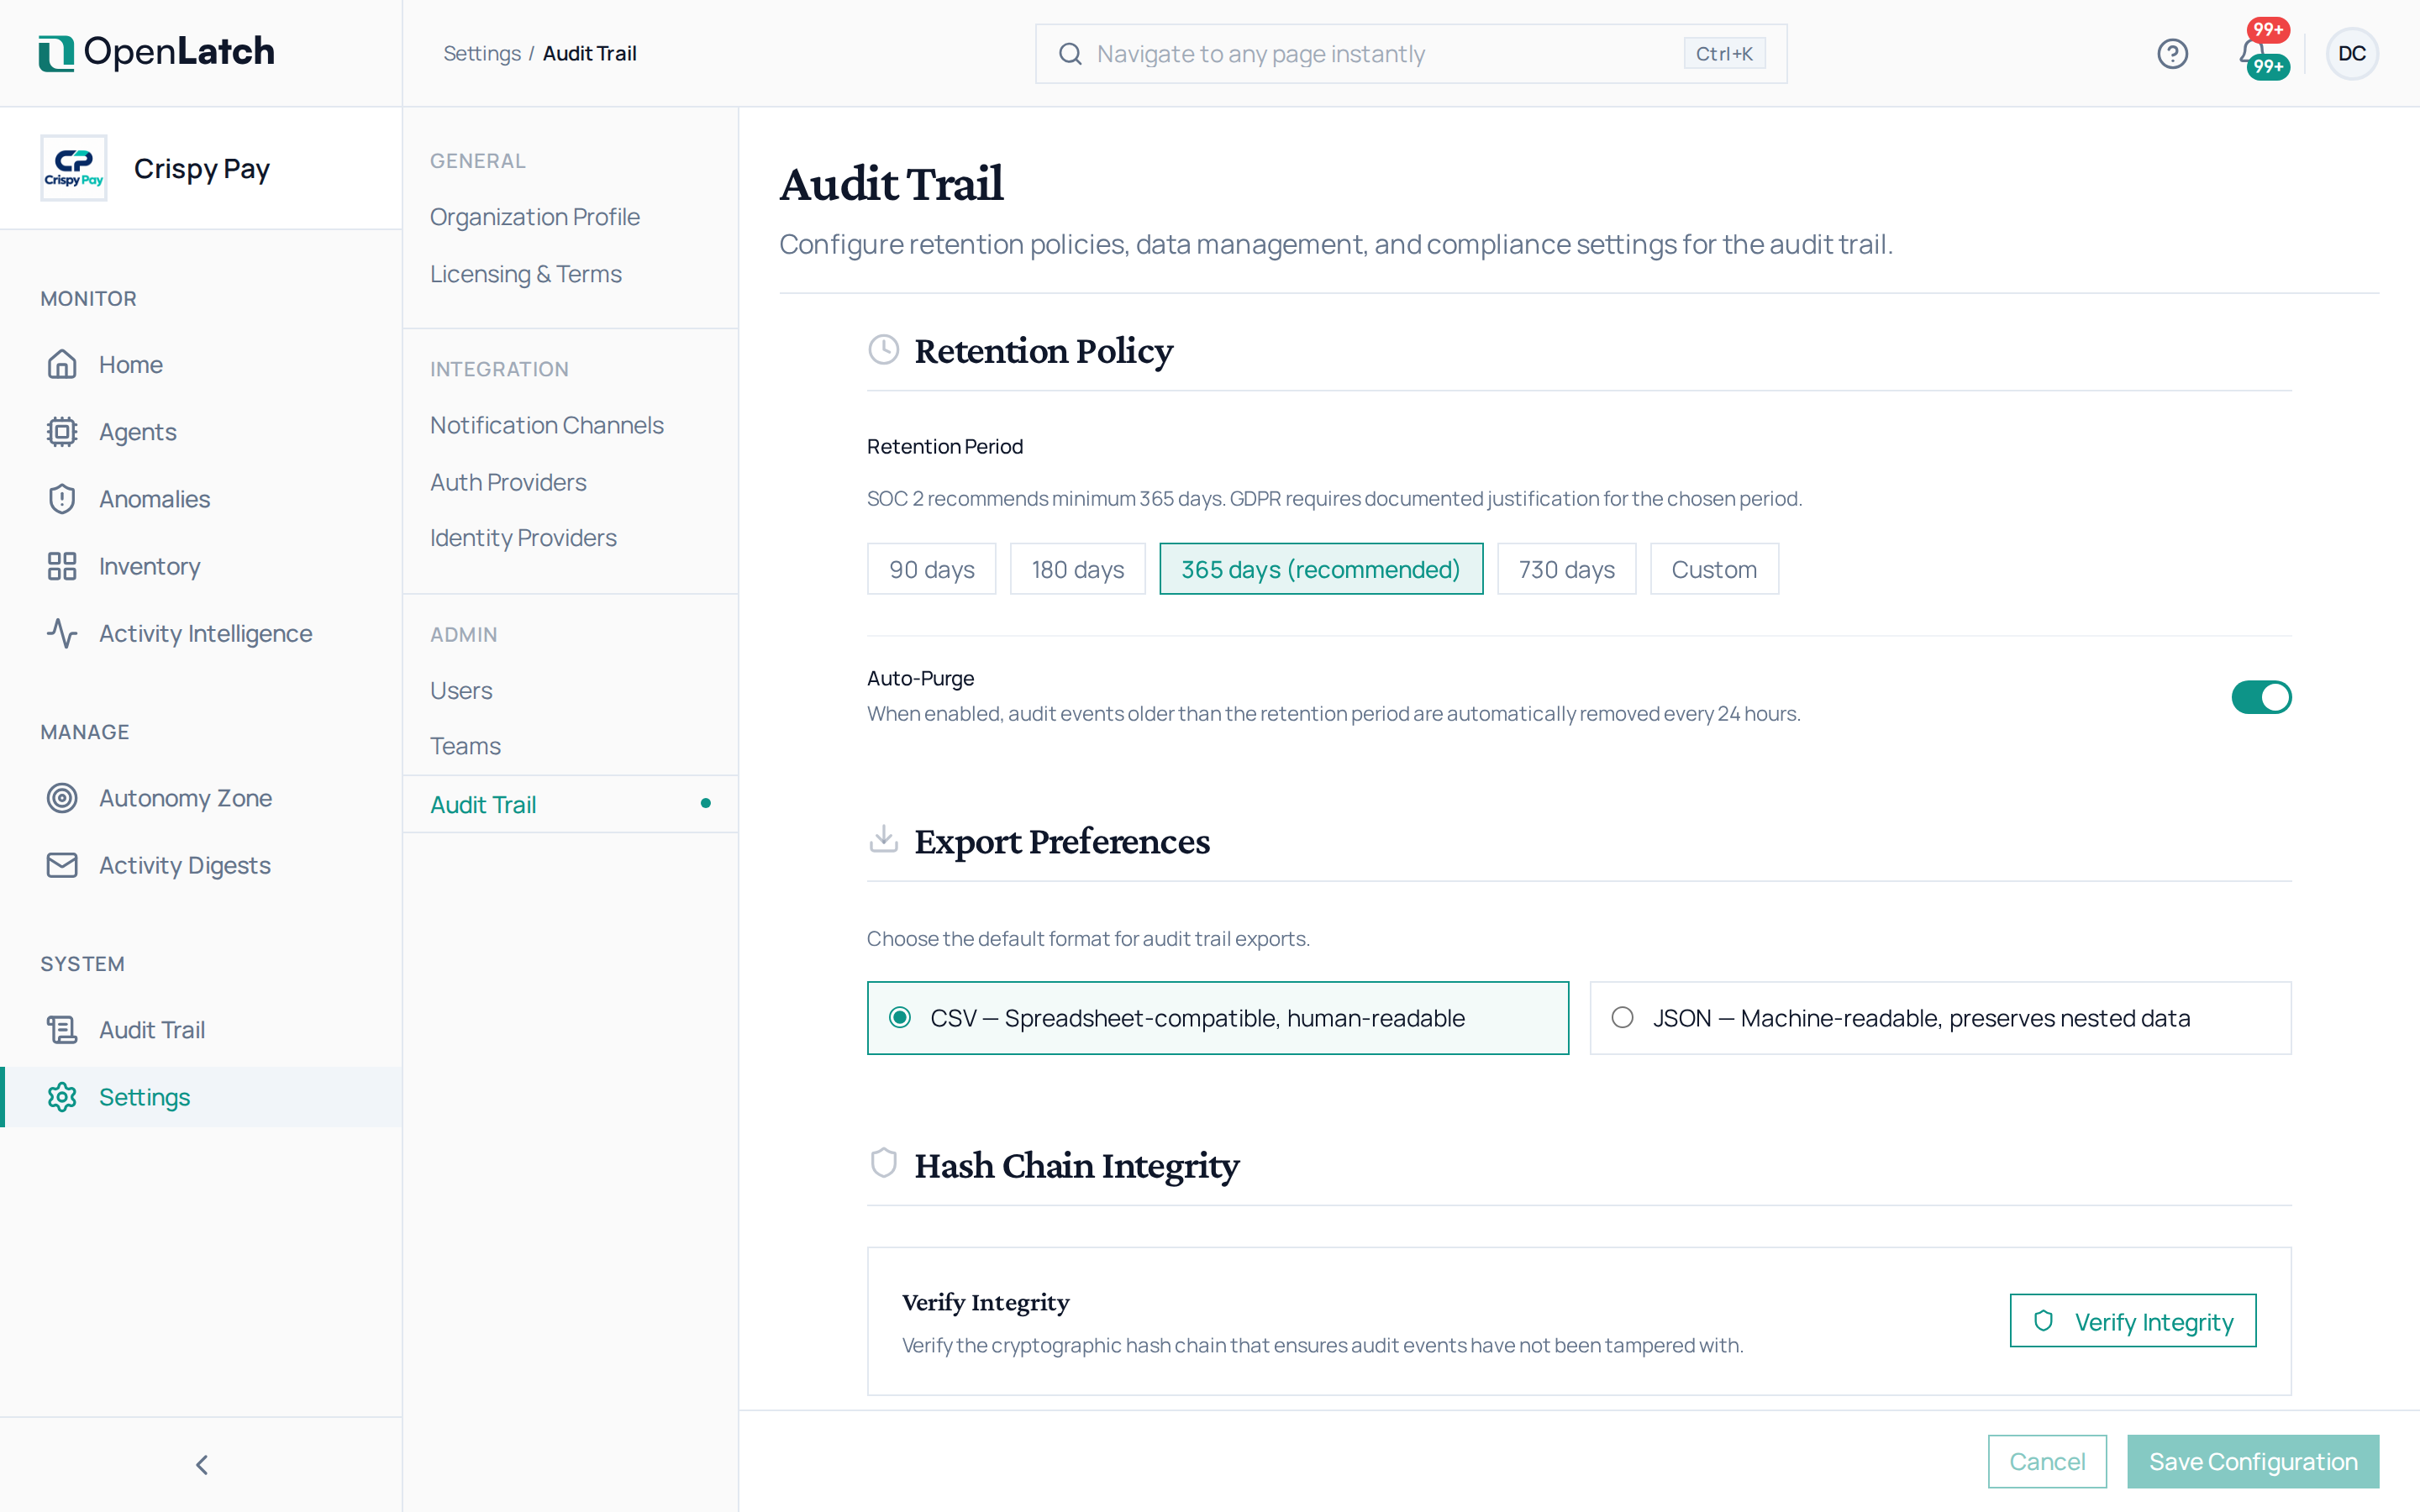Toggle the Auto-Purge switch off
The image size is (2420, 1512).
[2261, 697]
